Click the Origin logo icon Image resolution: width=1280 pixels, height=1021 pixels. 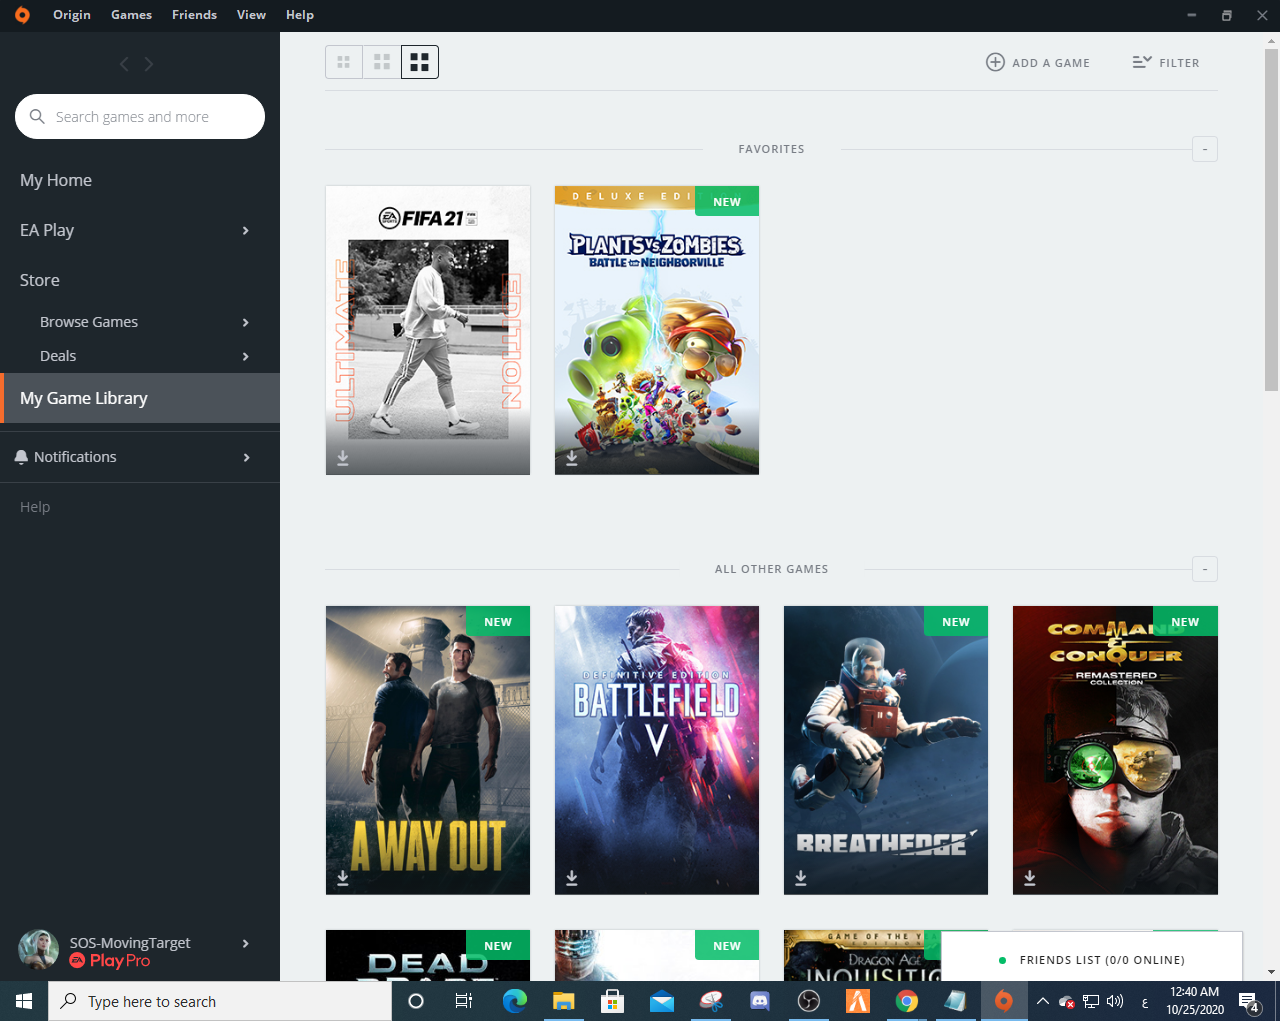click(22, 15)
